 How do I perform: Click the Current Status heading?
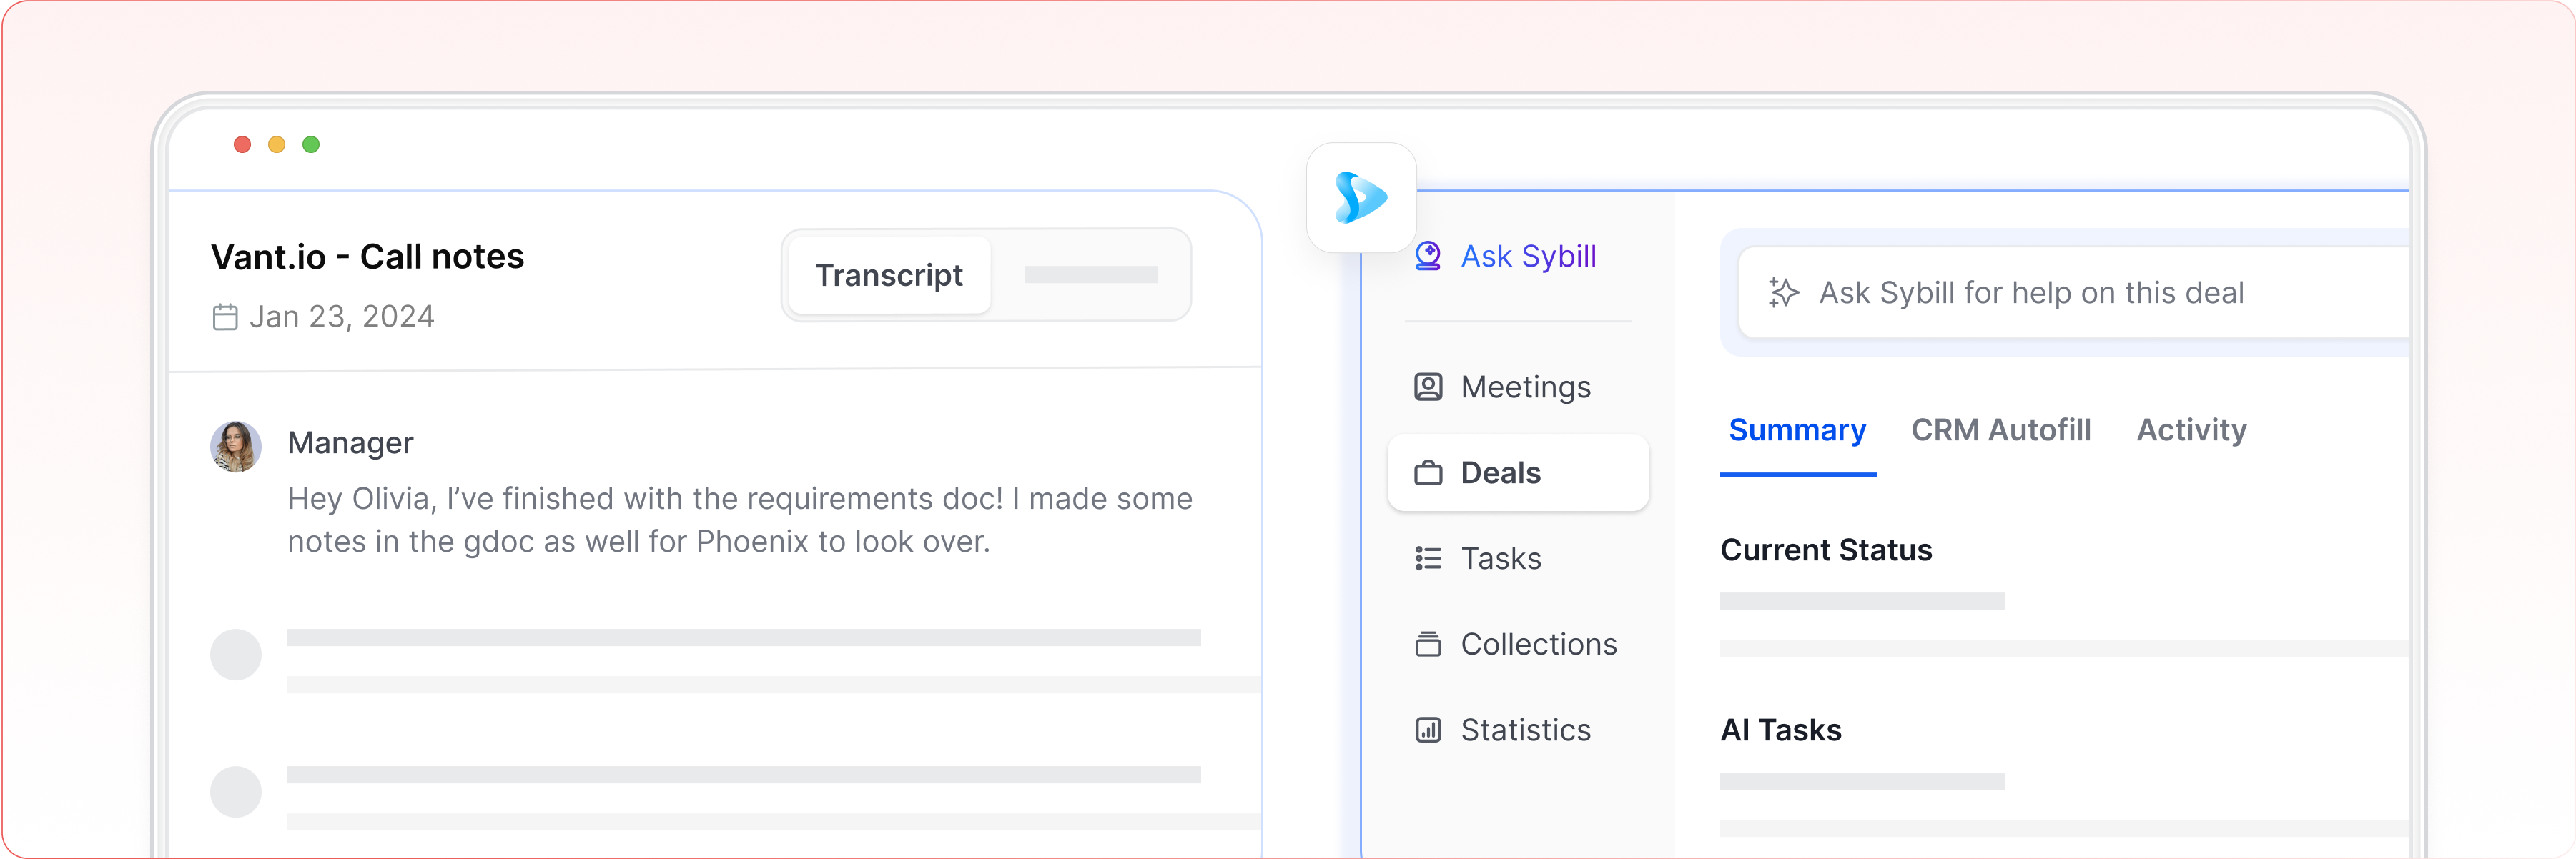1826,550
